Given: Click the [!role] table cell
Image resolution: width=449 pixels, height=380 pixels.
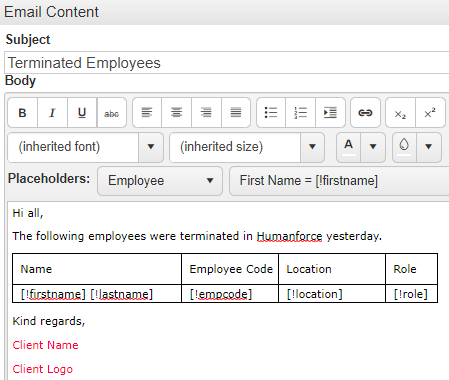Looking at the screenshot, I should 412,294.
